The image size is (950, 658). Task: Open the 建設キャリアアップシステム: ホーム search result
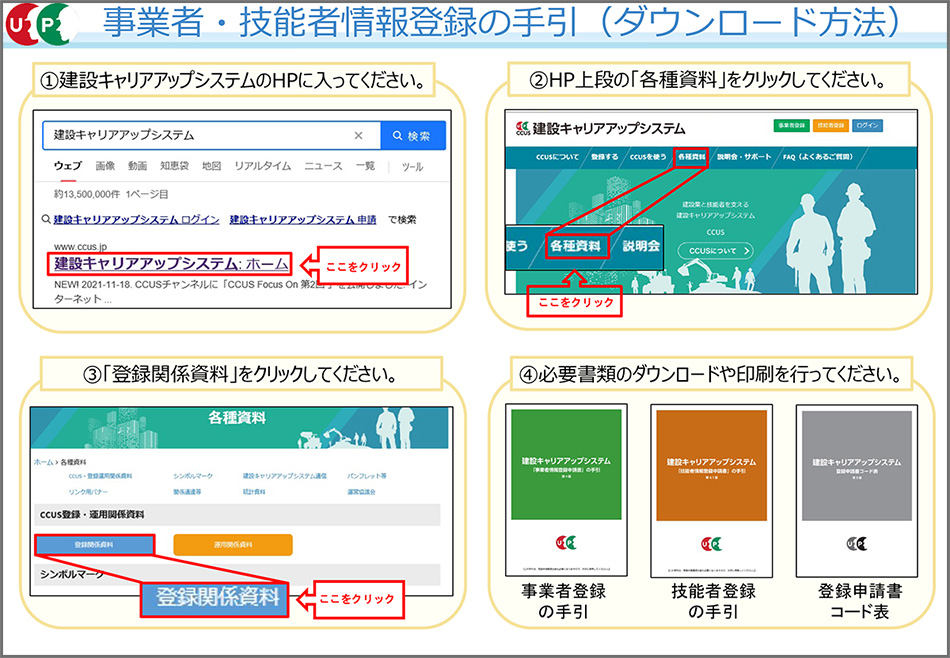tap(171, 264)
